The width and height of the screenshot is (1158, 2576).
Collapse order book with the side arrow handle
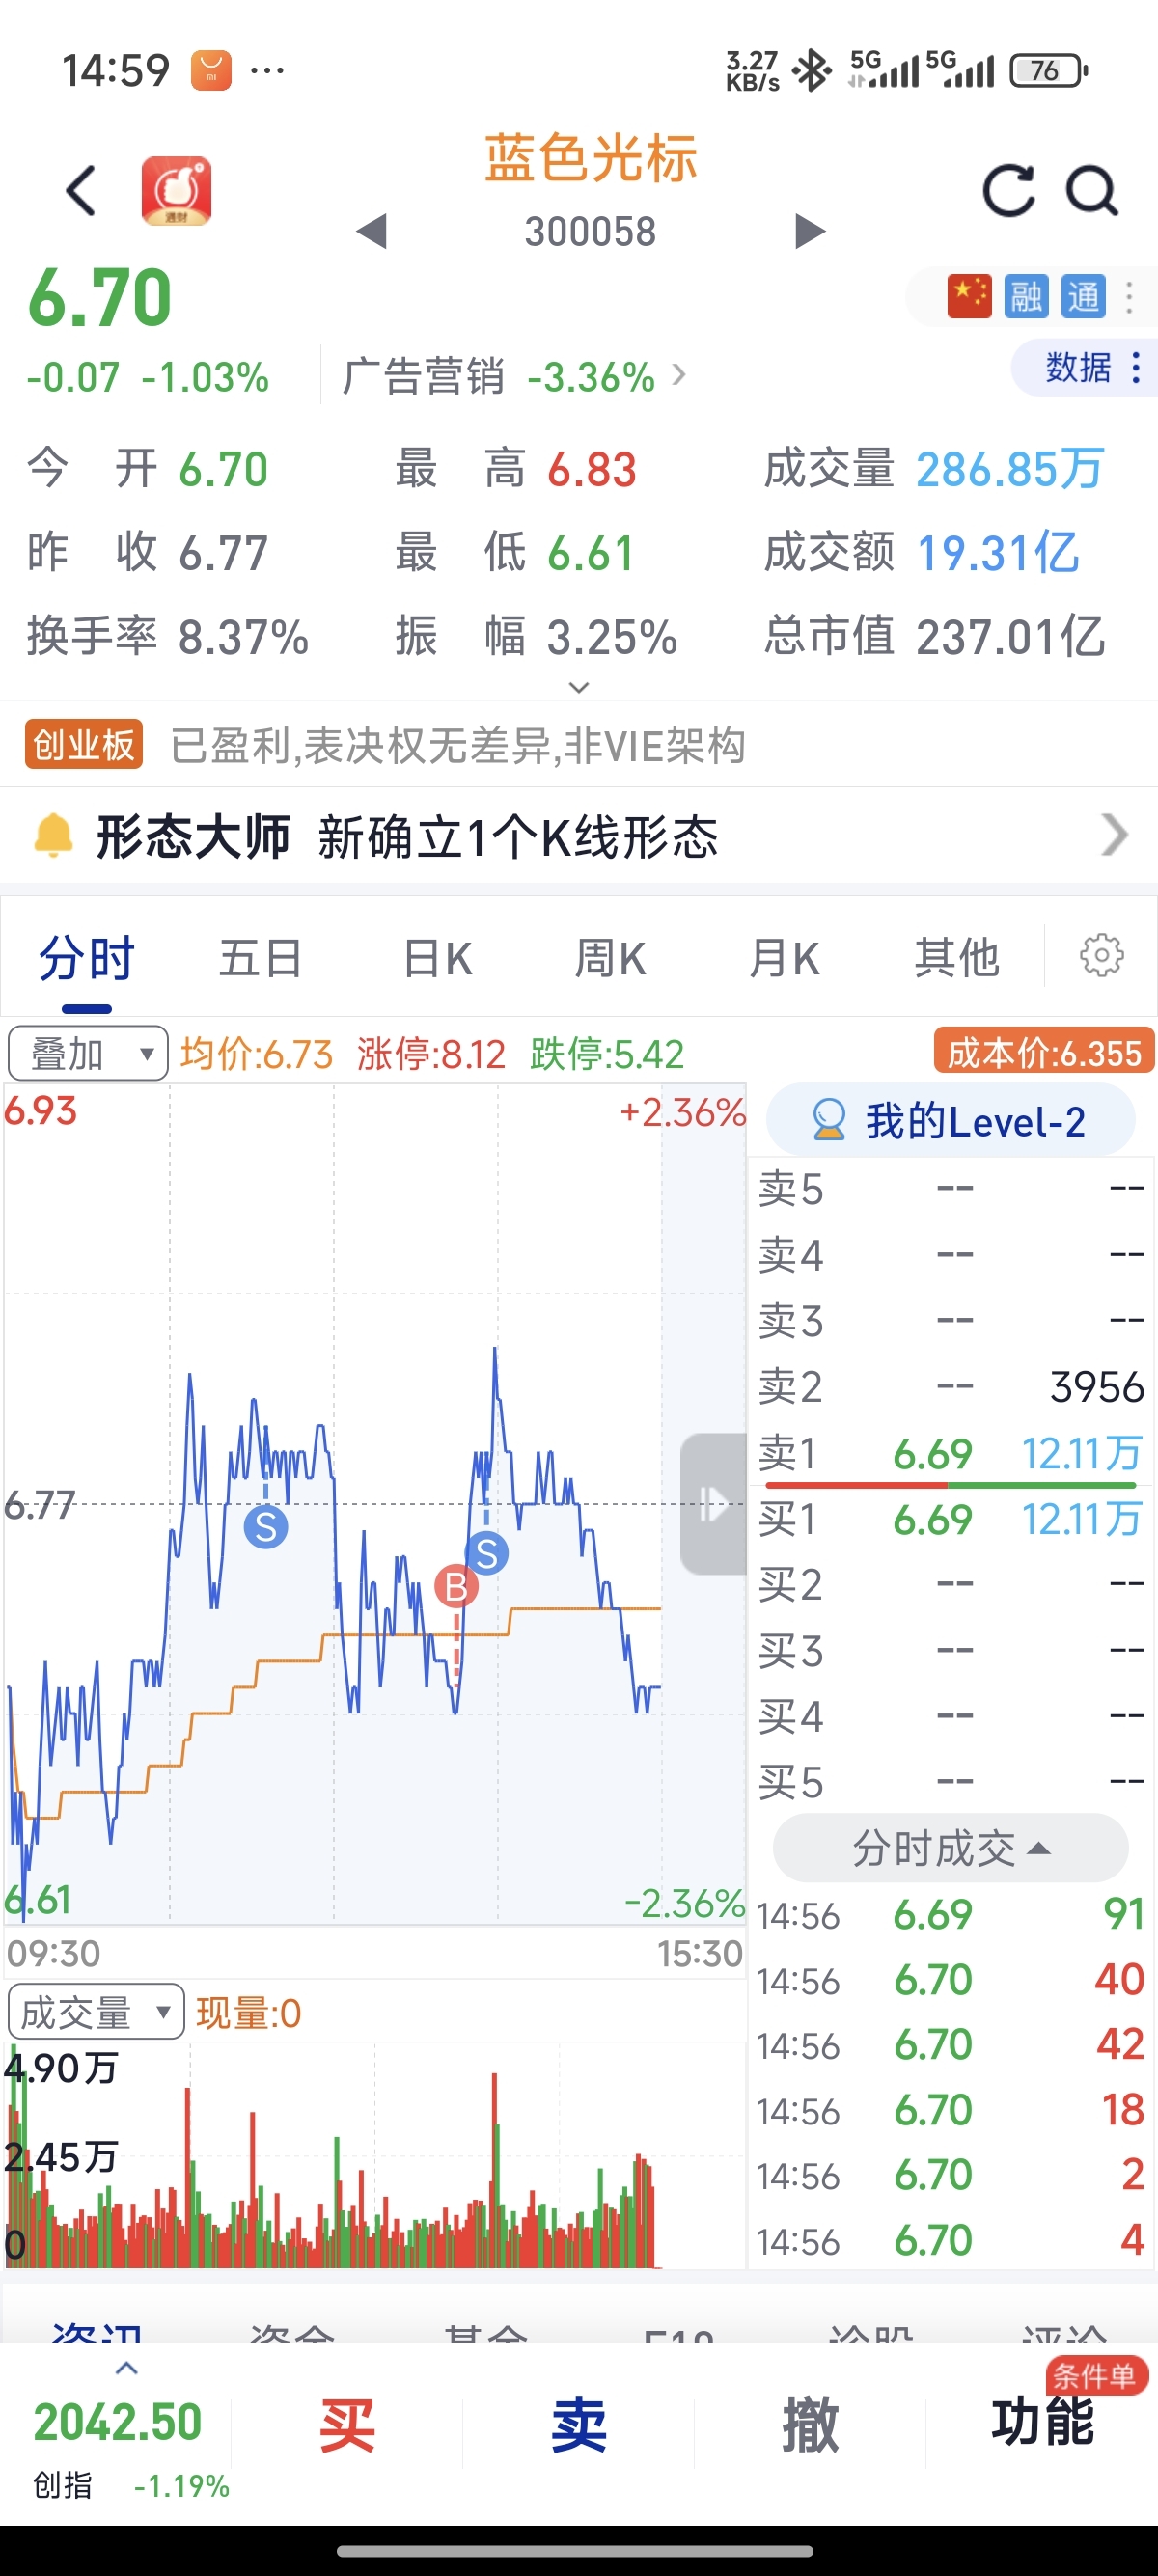pyautogui.click(x=713, y=1503)
